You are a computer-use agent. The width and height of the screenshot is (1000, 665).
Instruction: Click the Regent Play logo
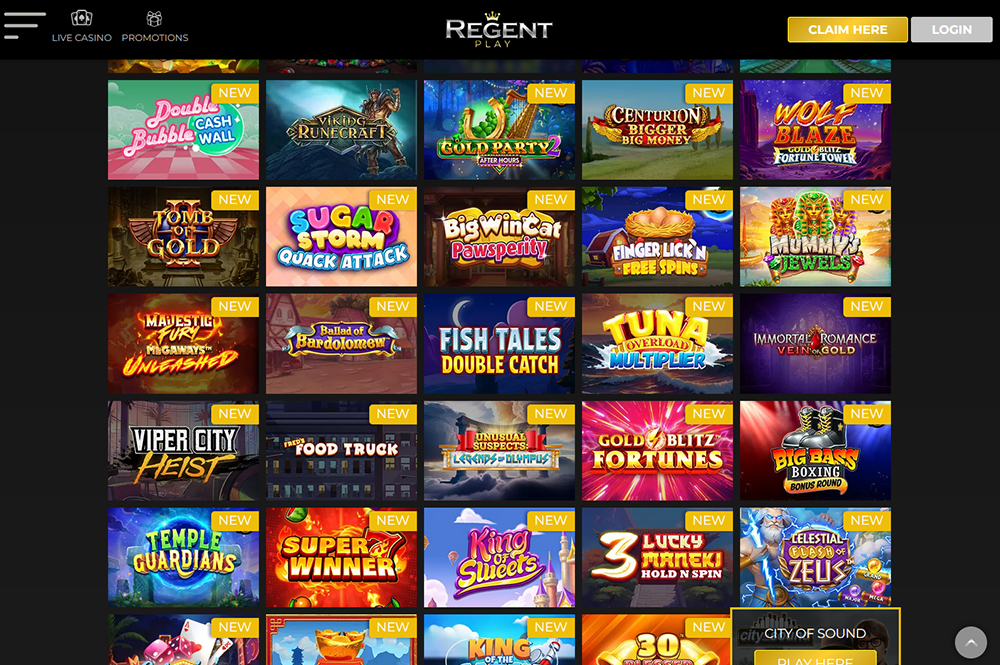coord(499,29)
